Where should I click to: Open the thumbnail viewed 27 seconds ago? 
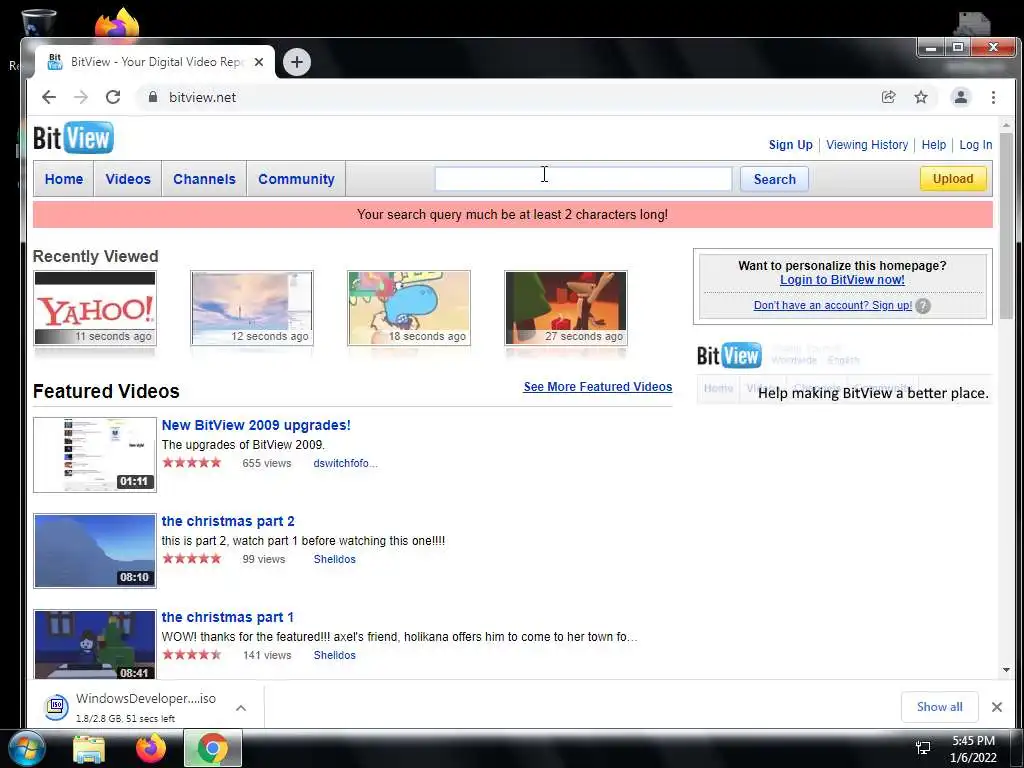[566, 308]
